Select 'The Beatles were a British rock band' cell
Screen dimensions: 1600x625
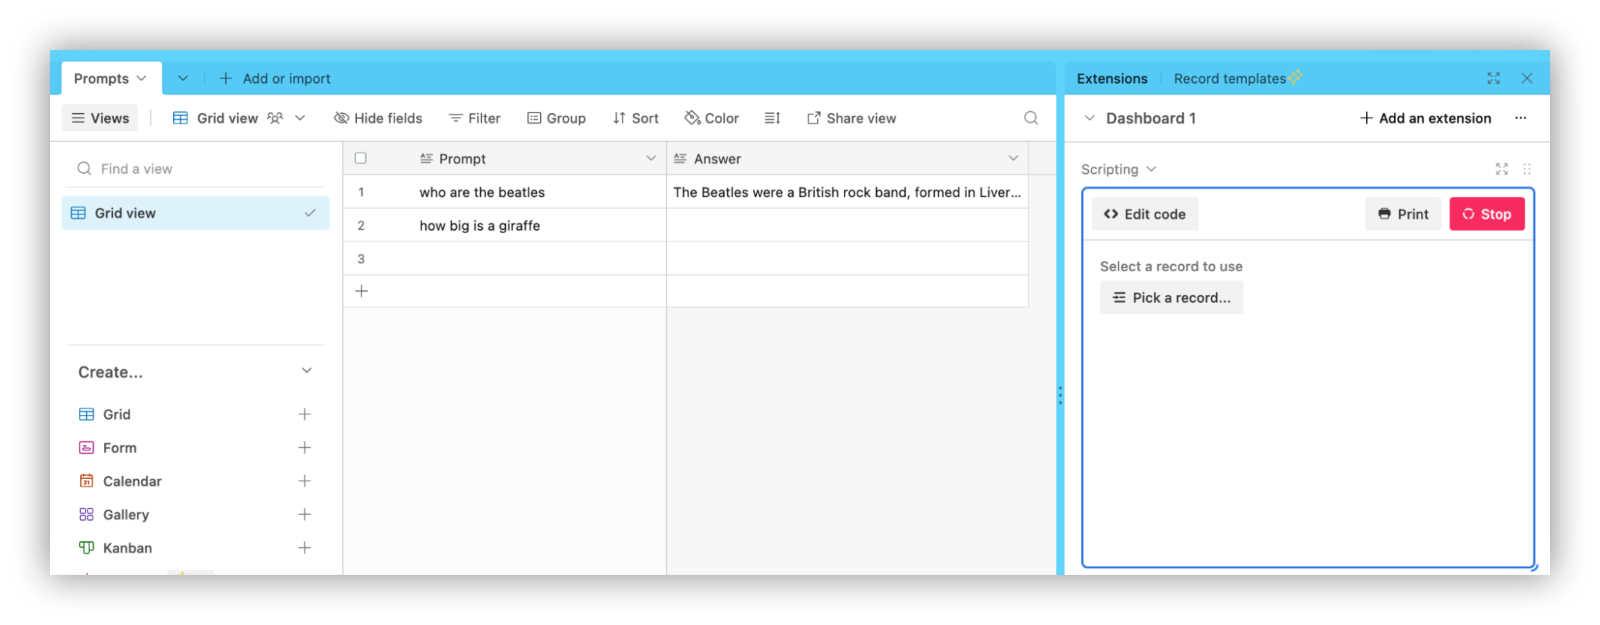[847, 192]
